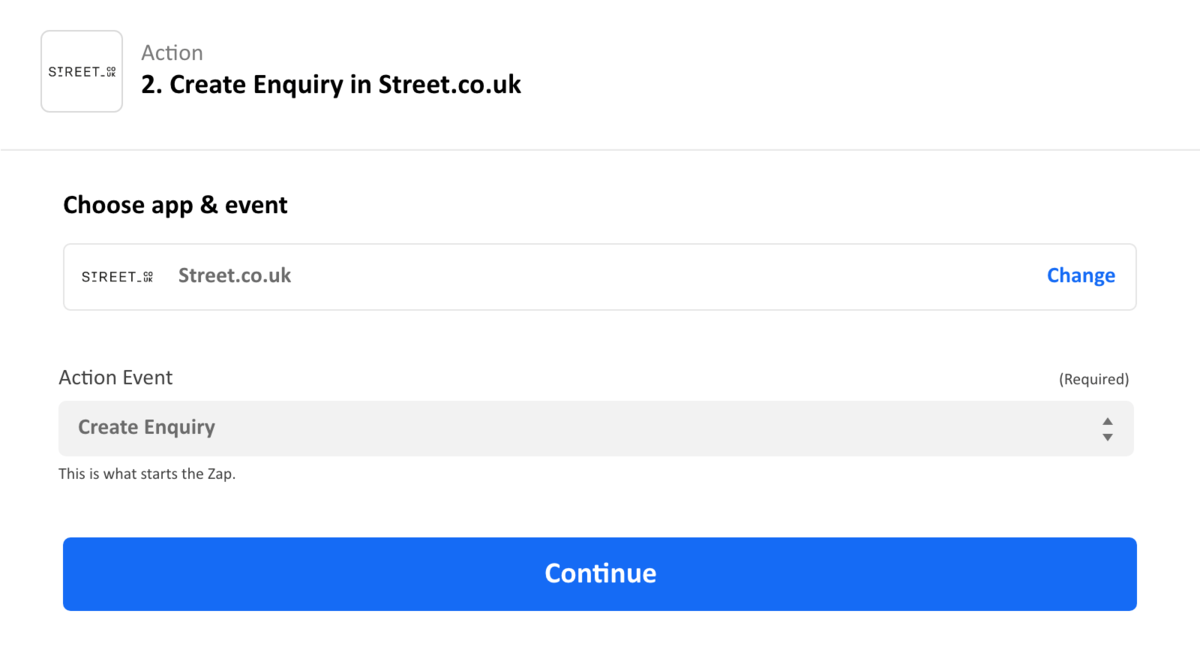The height and width of the screenshot is (656, 1200).
Task: Click the Required label next to Action Event
Action: click(x=1093, y=379)
